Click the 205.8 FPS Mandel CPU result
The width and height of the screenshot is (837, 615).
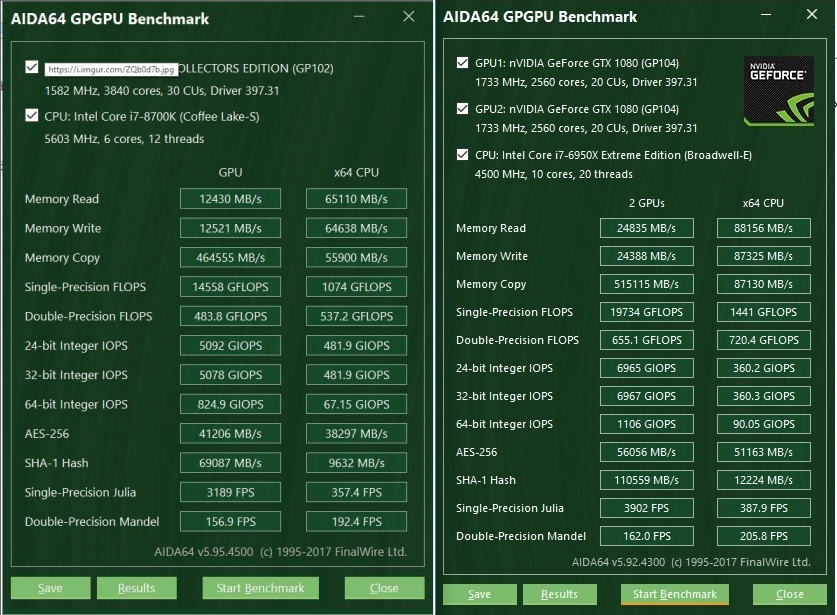[x=763, y=536]
